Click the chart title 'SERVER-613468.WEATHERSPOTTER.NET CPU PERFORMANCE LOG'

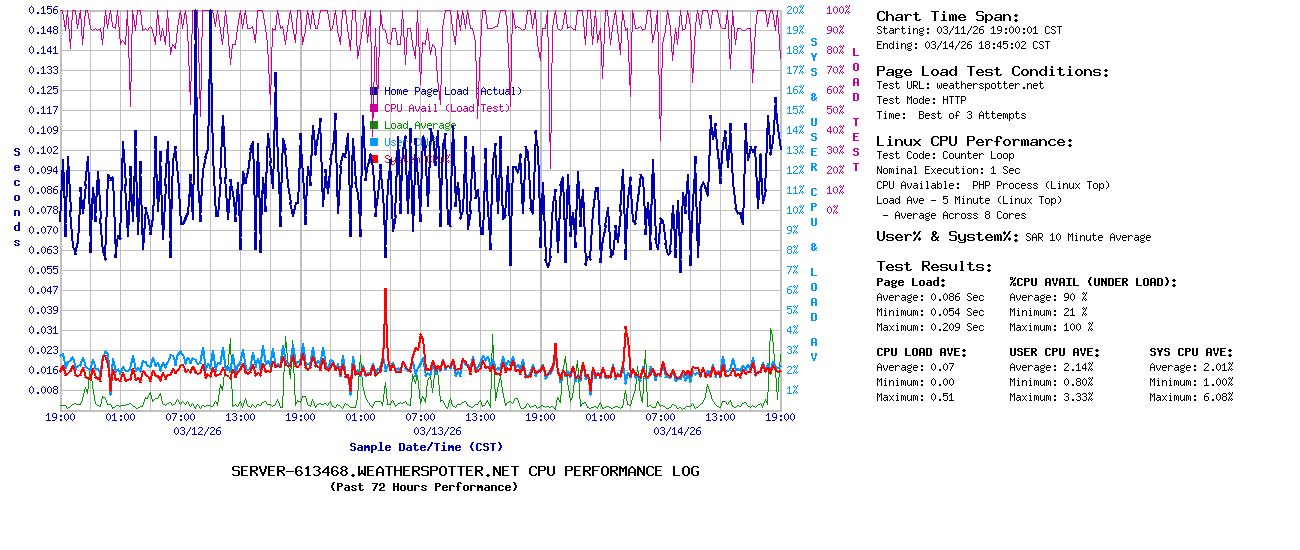[x=465, y=471]
